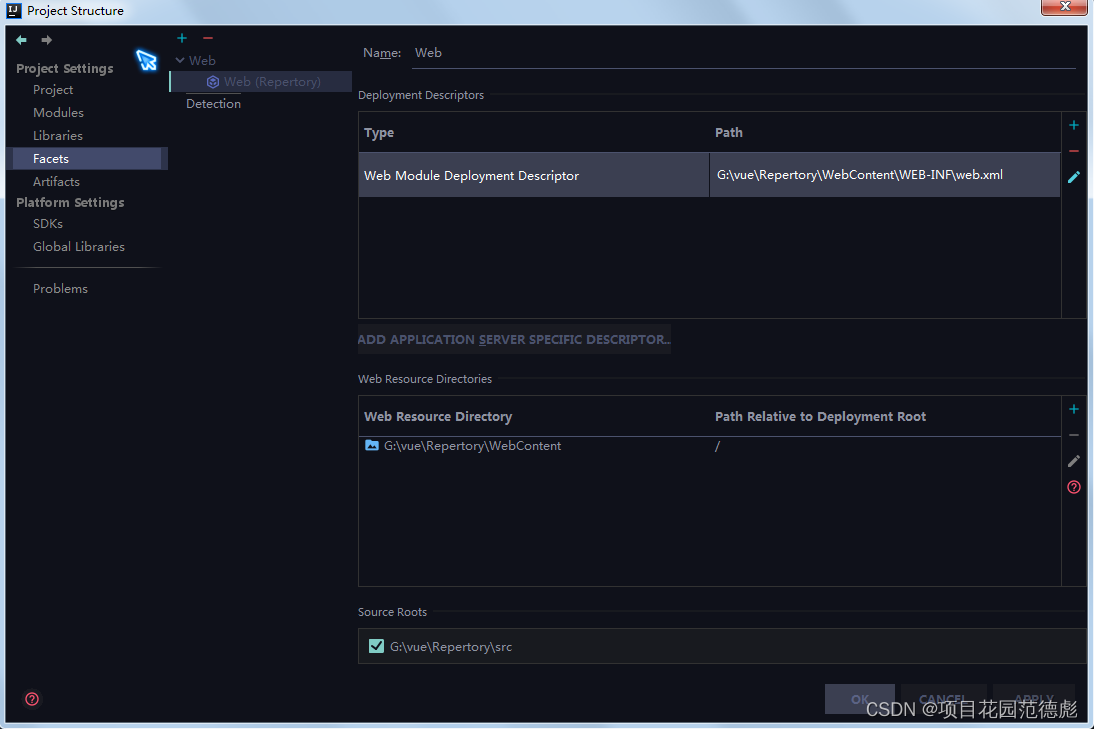Image resolution: width=1094 pixels, height=729 pixels.
Task: Click the Name field containing Web
Action: pyautogui.click(x=744, y=53)
